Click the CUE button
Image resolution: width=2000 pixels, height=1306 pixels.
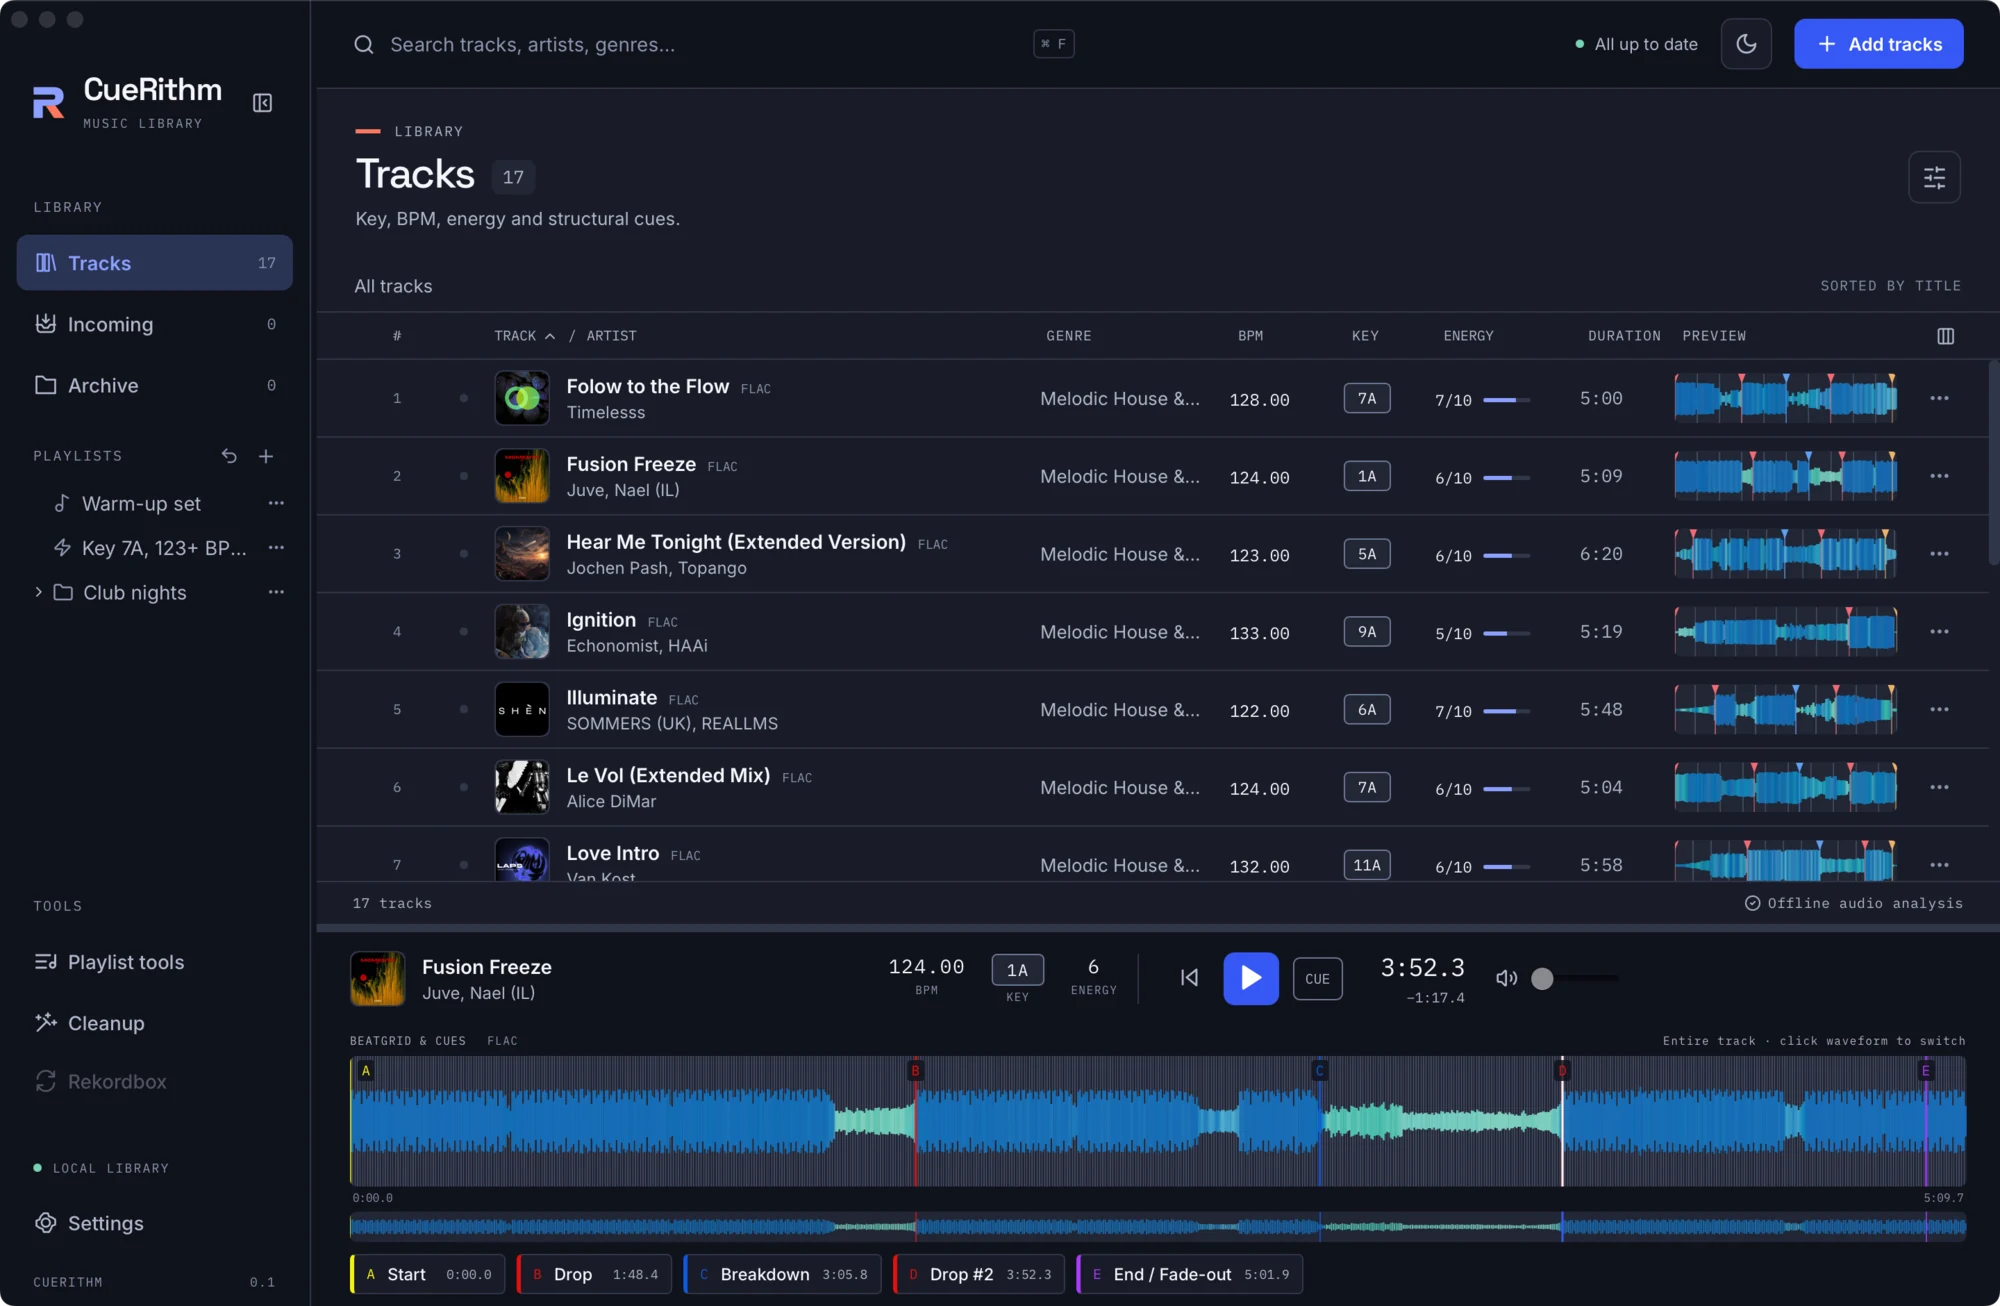coord(1317,979)
